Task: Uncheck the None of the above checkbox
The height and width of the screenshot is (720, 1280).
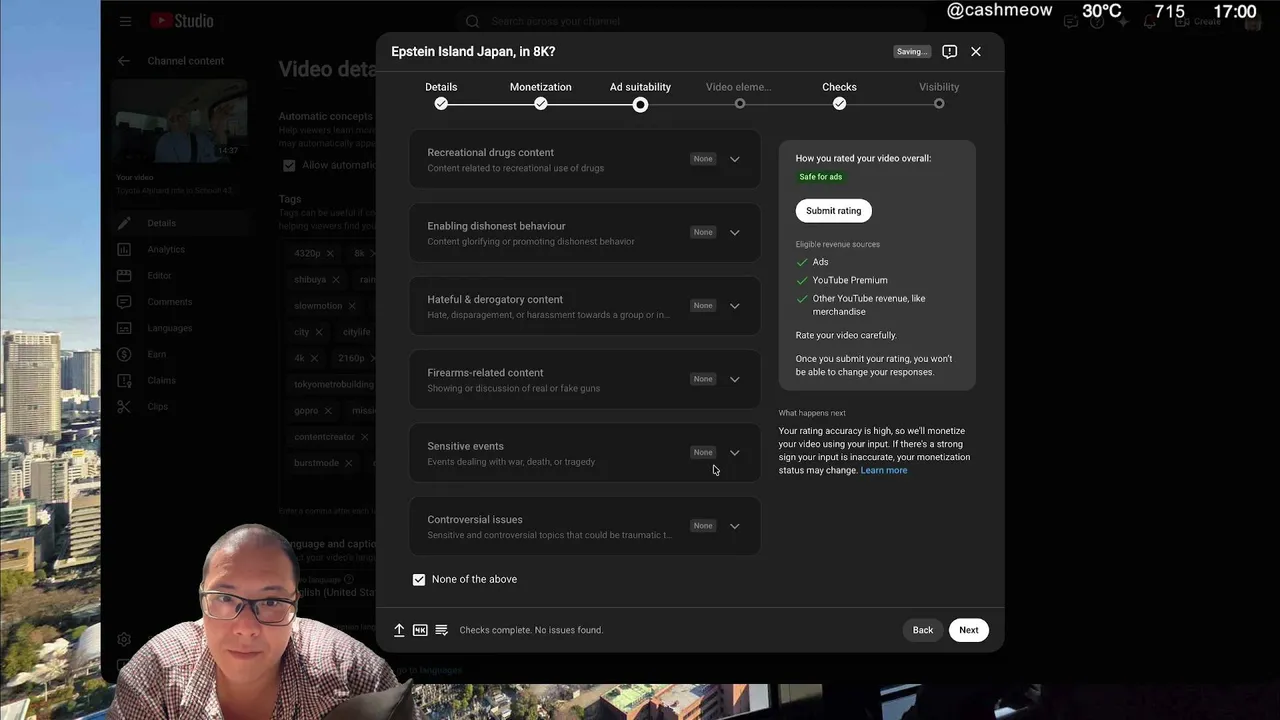Action: click(419, 580)
